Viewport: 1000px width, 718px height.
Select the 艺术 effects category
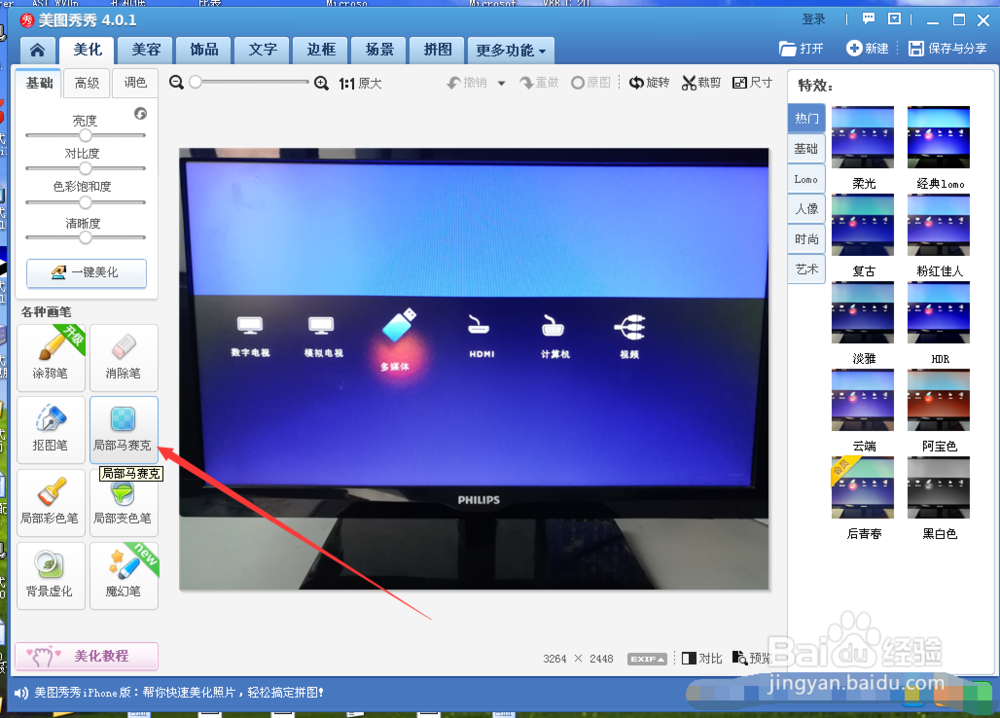[807, 269]
